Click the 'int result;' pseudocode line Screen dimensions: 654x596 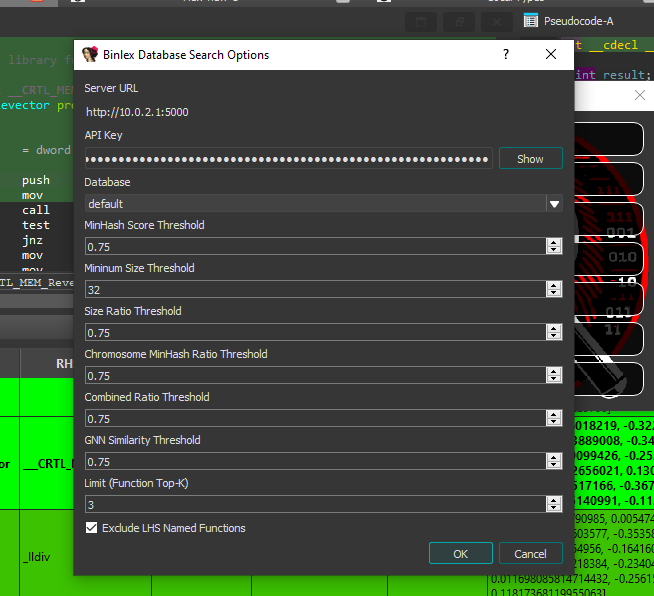click(x=613, y=75)
